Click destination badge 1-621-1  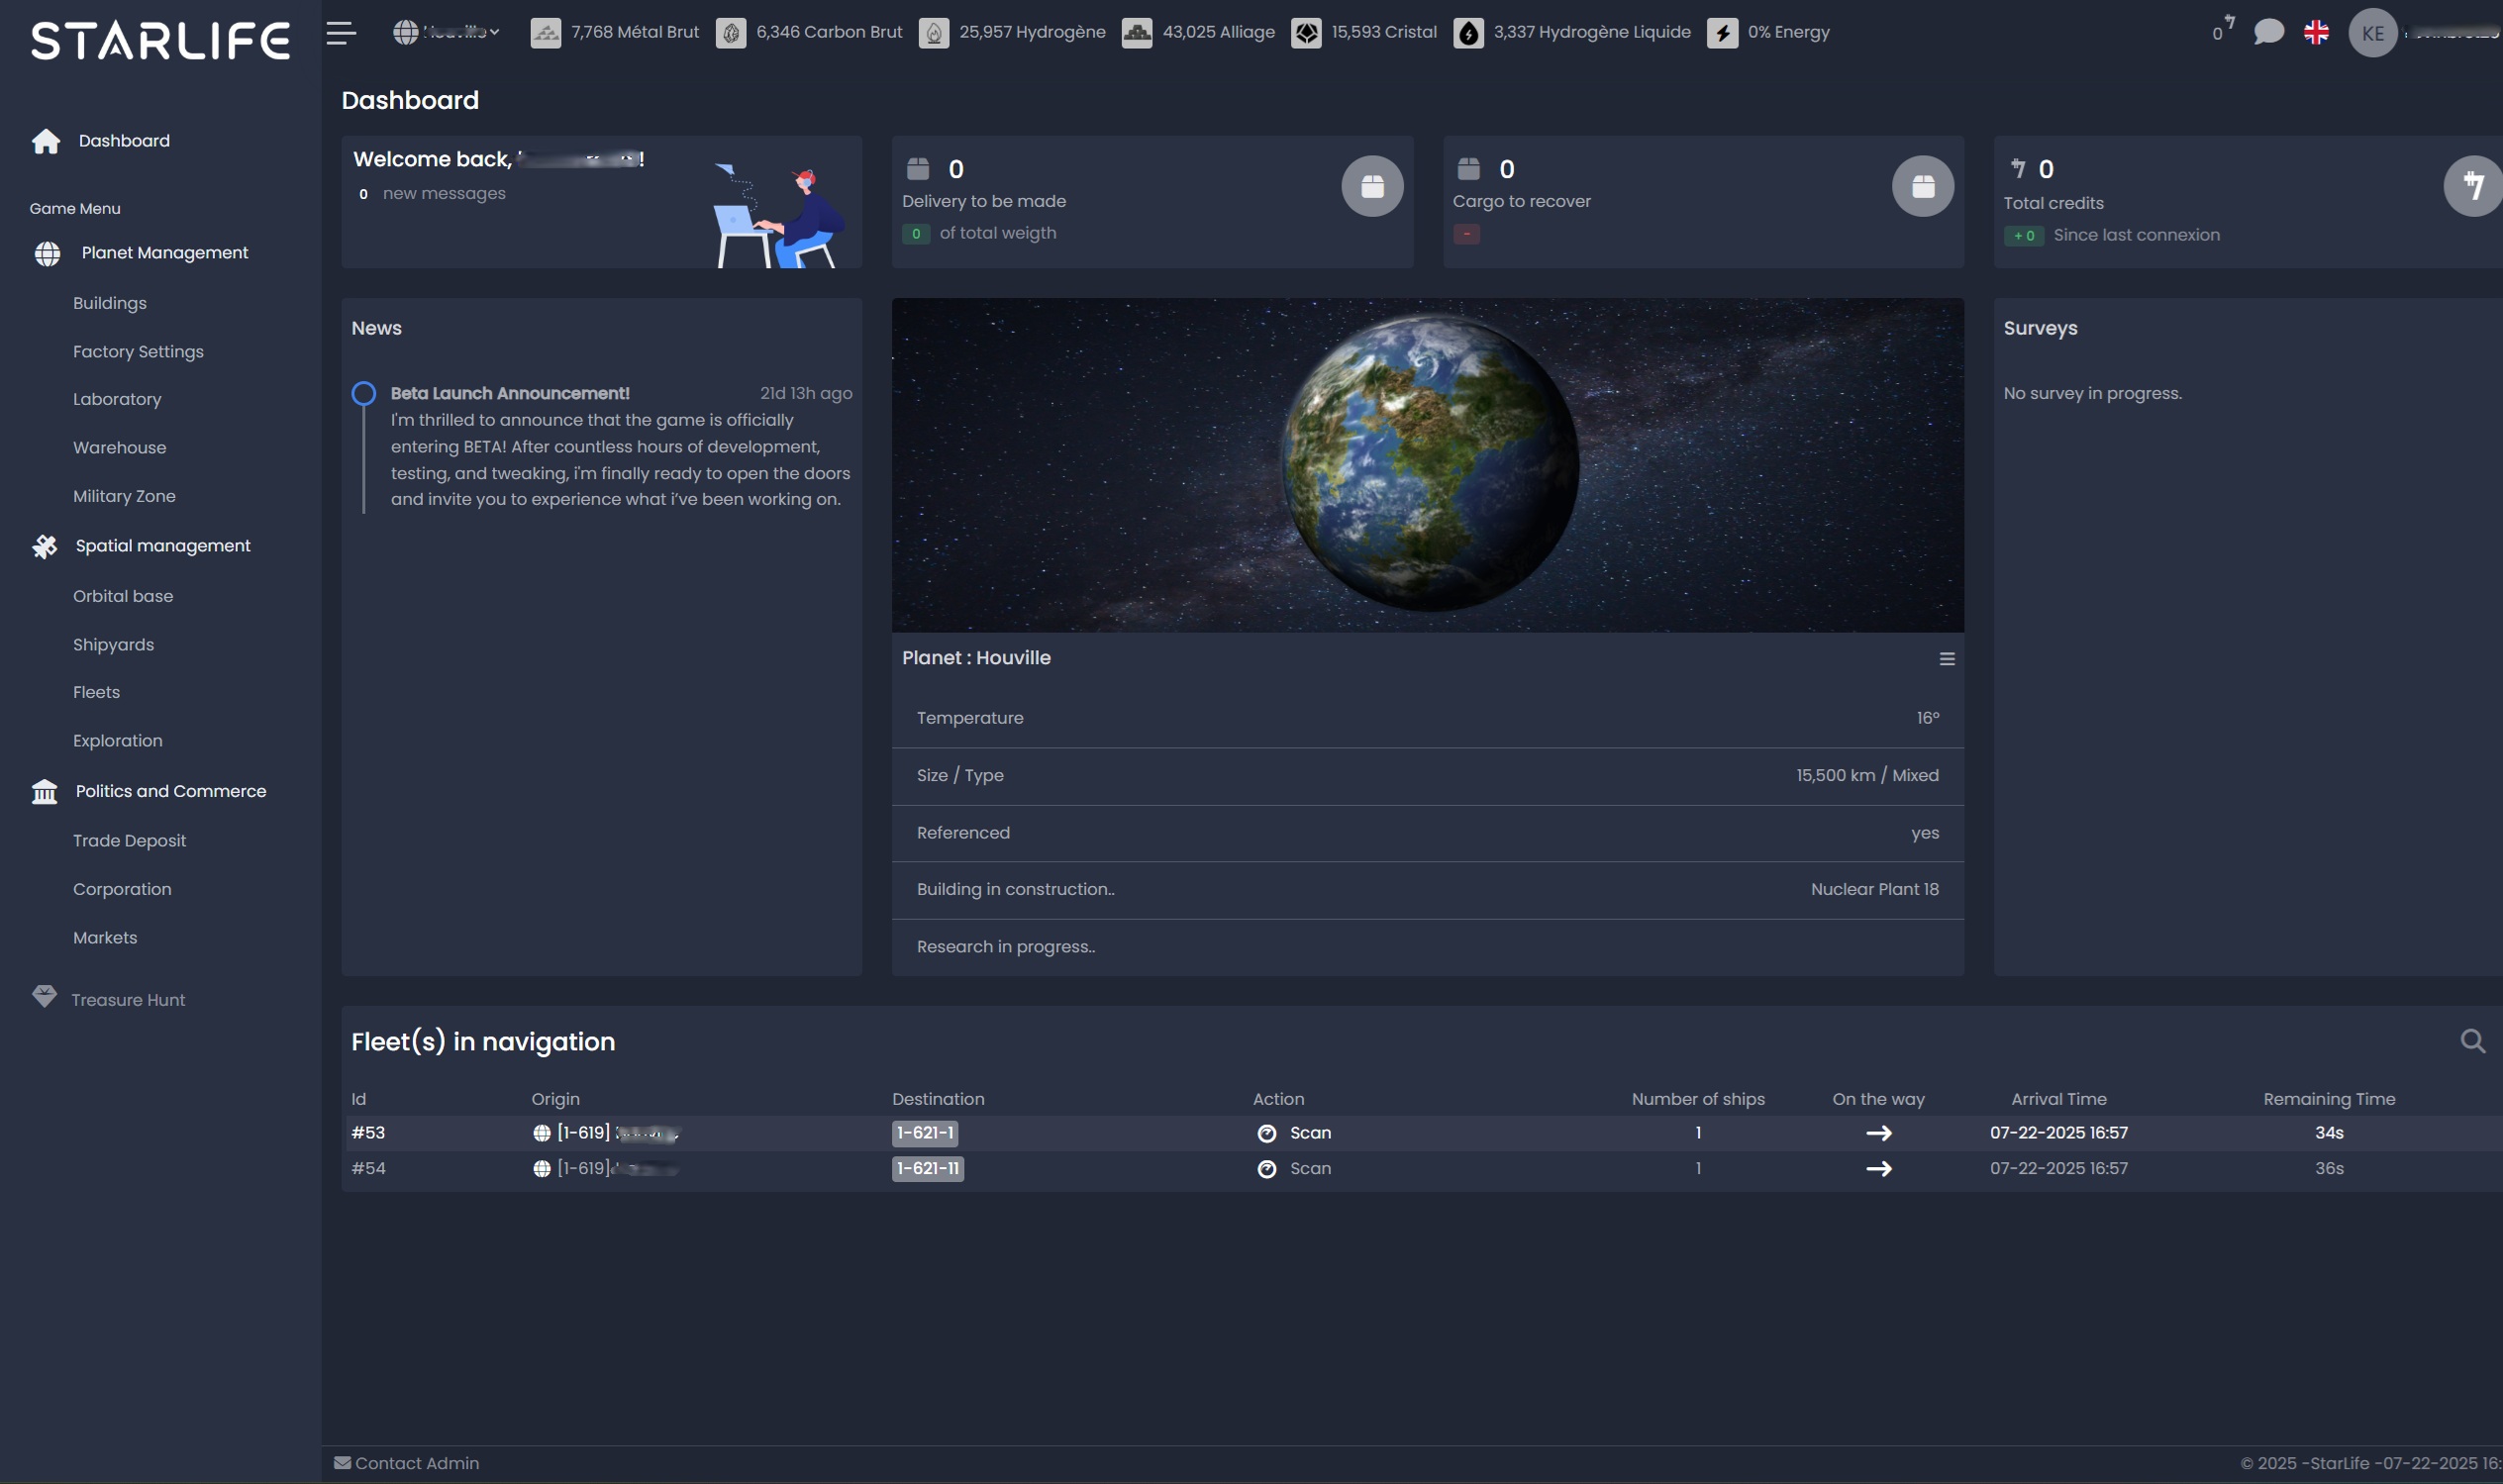pos(925,1133)
